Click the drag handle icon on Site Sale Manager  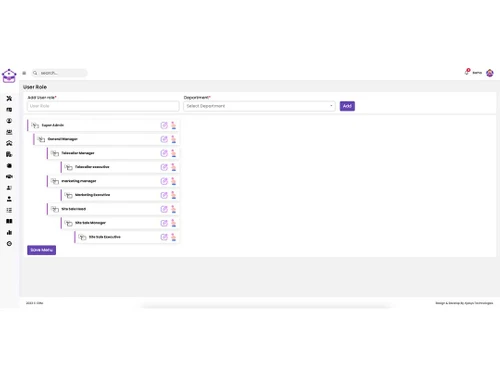point(68,223)
